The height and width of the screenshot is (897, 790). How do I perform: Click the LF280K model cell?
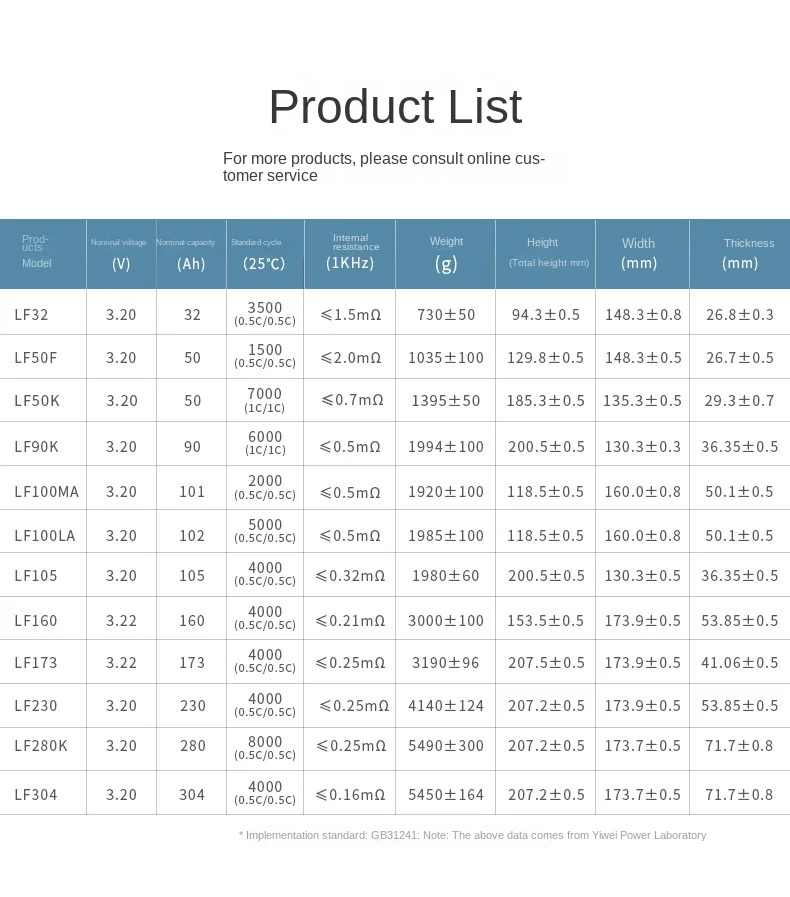[x=41, y=746]
